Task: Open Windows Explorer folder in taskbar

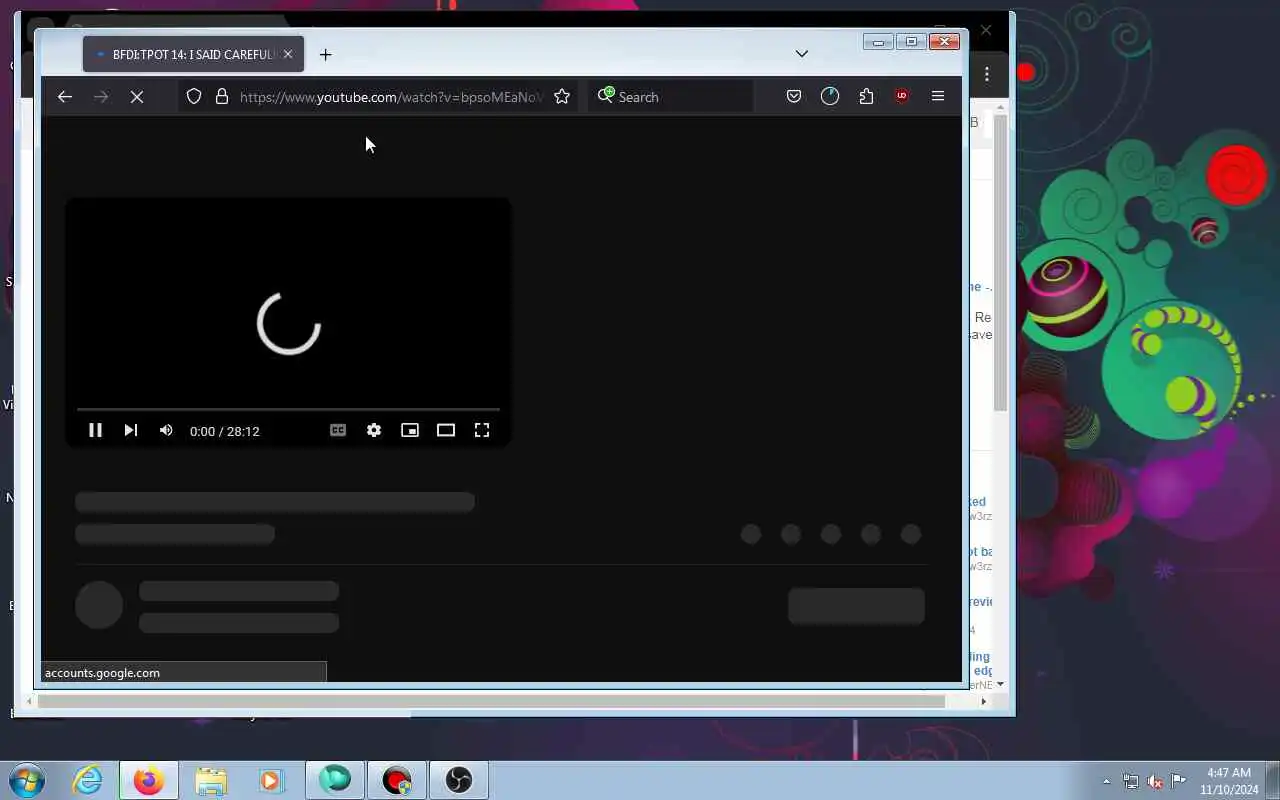Action: [211, 780]
